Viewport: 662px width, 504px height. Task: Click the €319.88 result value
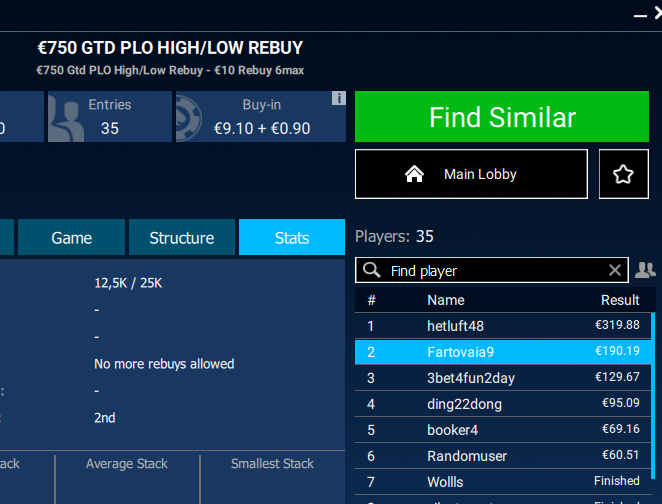point(617,325)
